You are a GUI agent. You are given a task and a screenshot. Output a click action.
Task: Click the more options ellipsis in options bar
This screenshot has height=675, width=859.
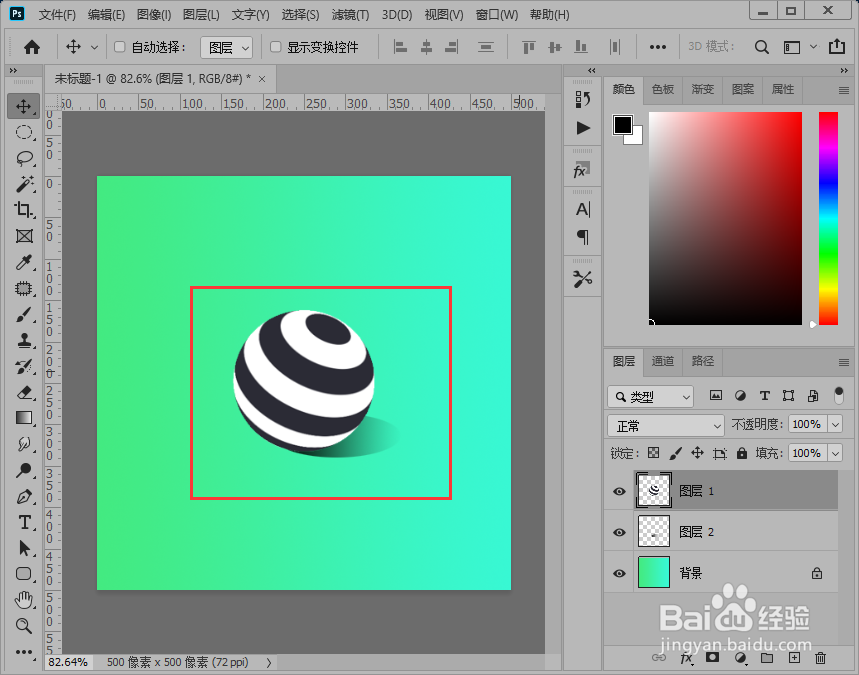point(657,47)
